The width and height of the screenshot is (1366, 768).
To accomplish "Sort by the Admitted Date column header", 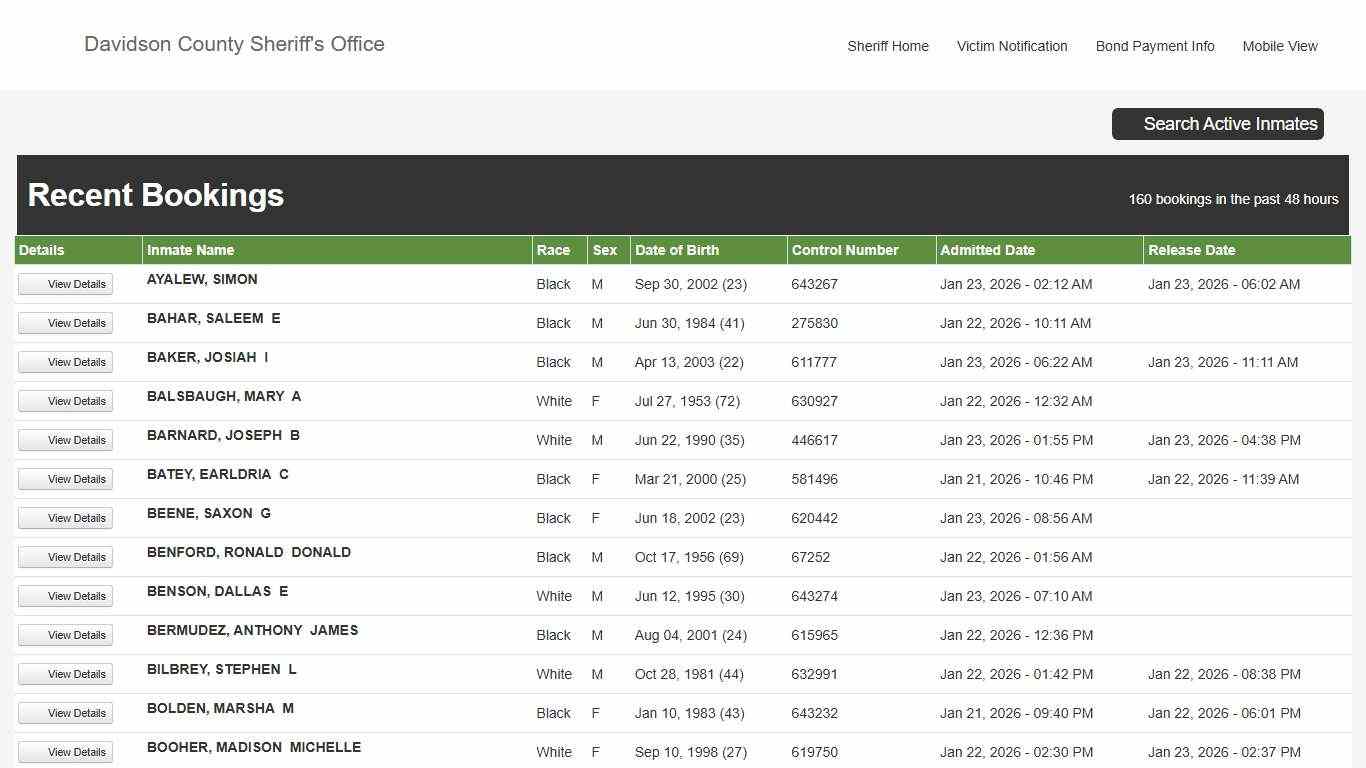I will (987, 250).
